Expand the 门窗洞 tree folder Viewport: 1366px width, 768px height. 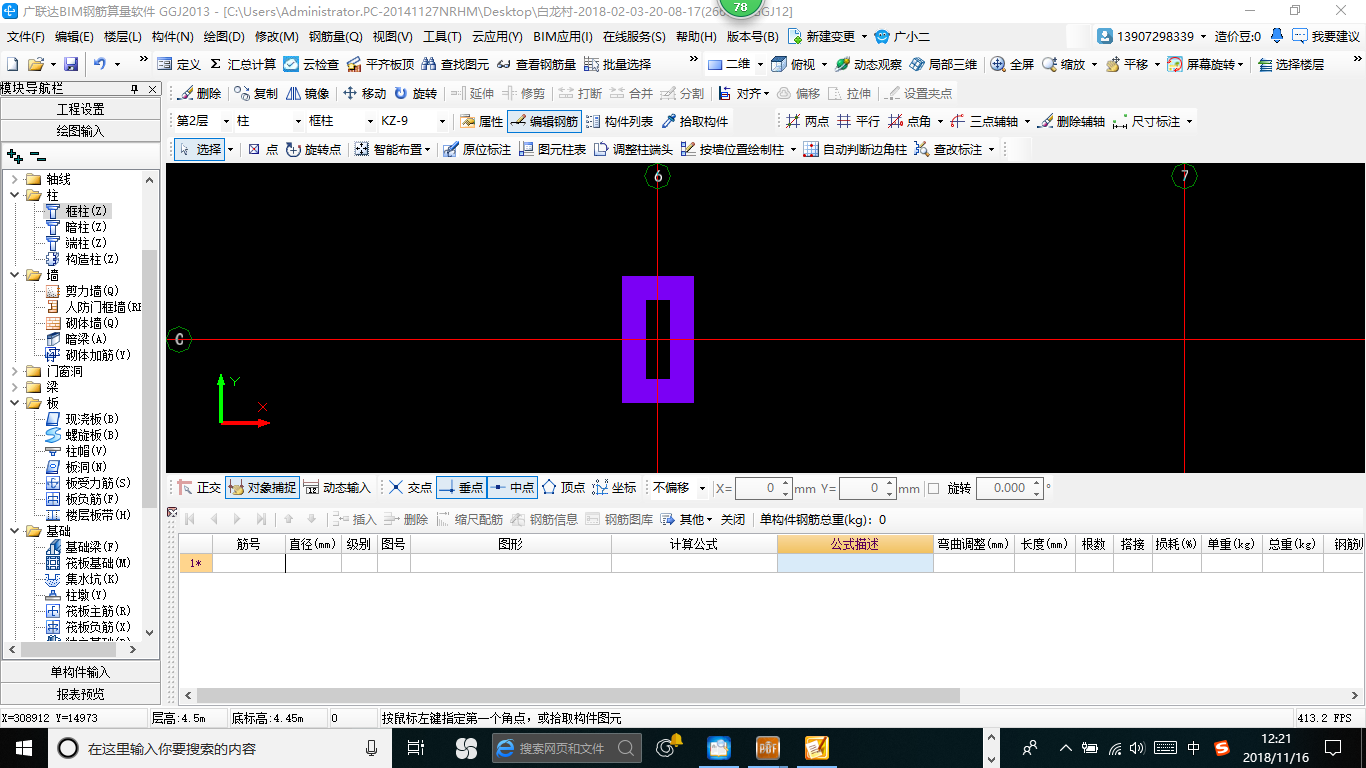click(x=15, y=371)
